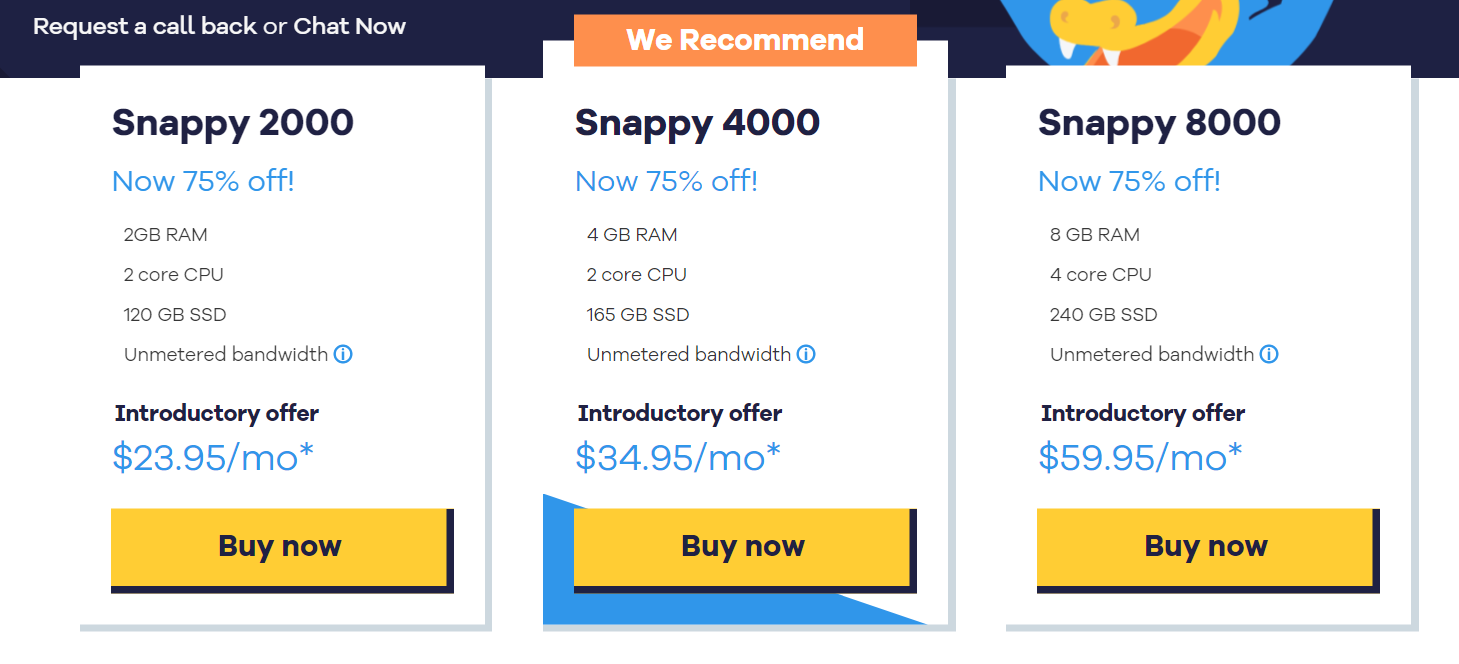Click the $59.95/mo price text
The width and height of the screenshot is (1459, 664).
click(1140, 457)
